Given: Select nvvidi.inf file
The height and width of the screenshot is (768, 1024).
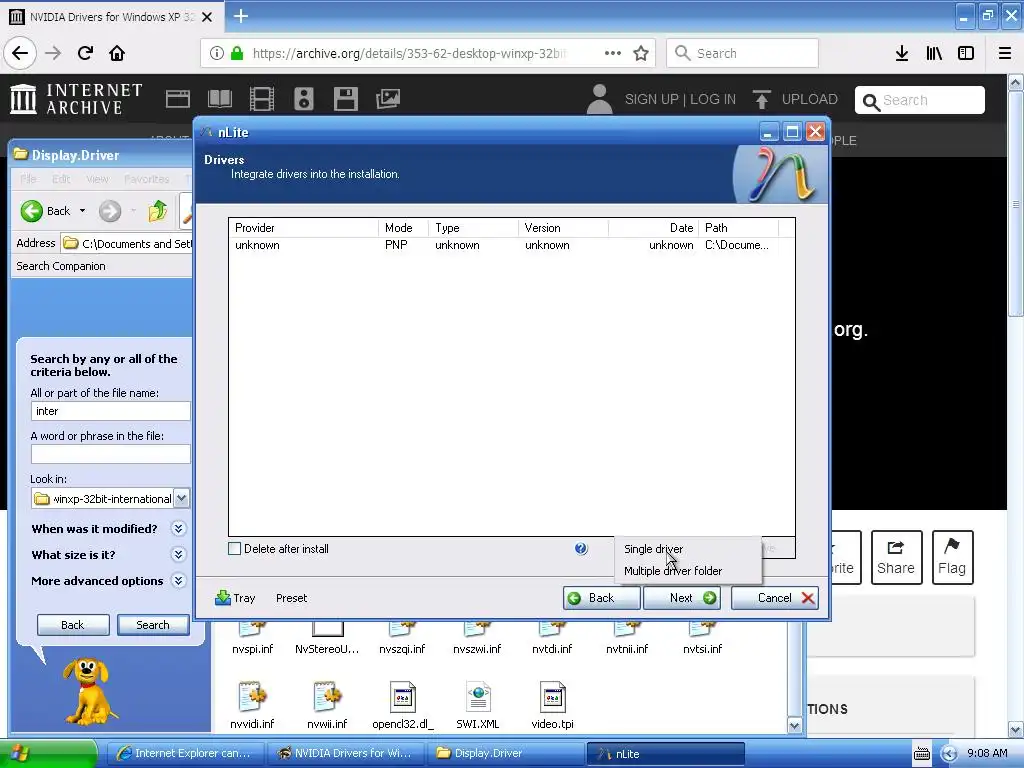Looking at the screenshot, I should (252, 705).
